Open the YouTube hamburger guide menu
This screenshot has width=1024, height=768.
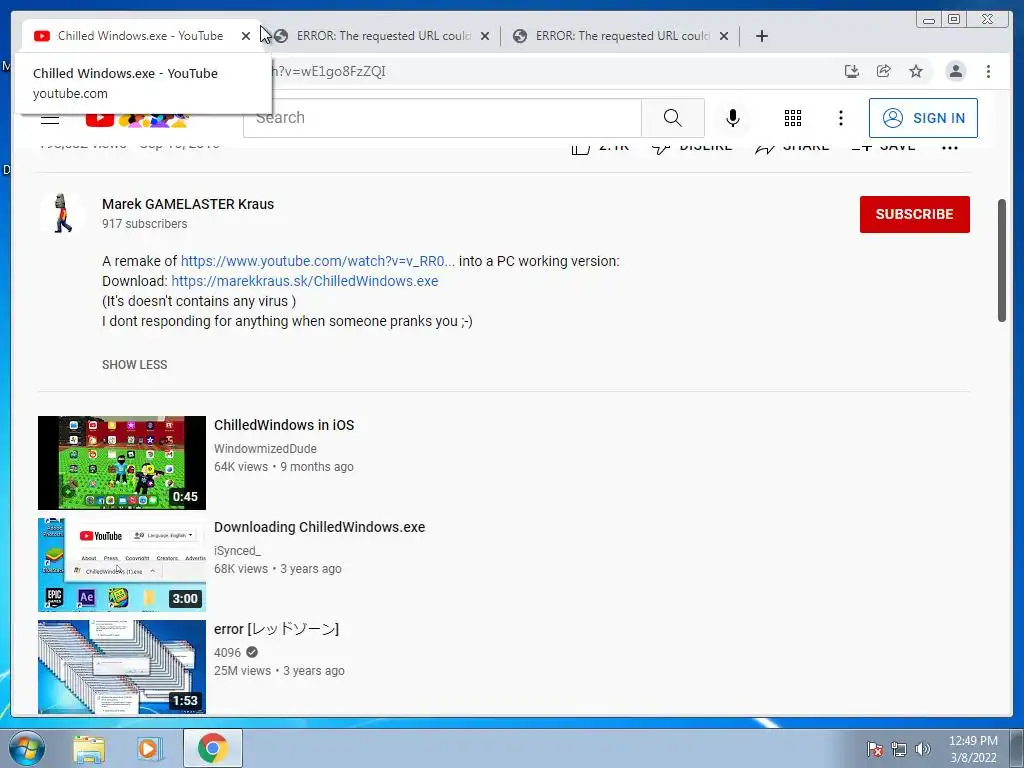[x=50, y=119]
